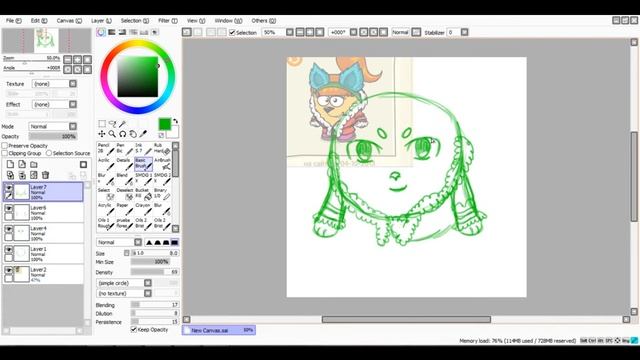Choose the Details brush
Image resolution: width=640 pixels, height=360 pixels.
pos(124,164)
